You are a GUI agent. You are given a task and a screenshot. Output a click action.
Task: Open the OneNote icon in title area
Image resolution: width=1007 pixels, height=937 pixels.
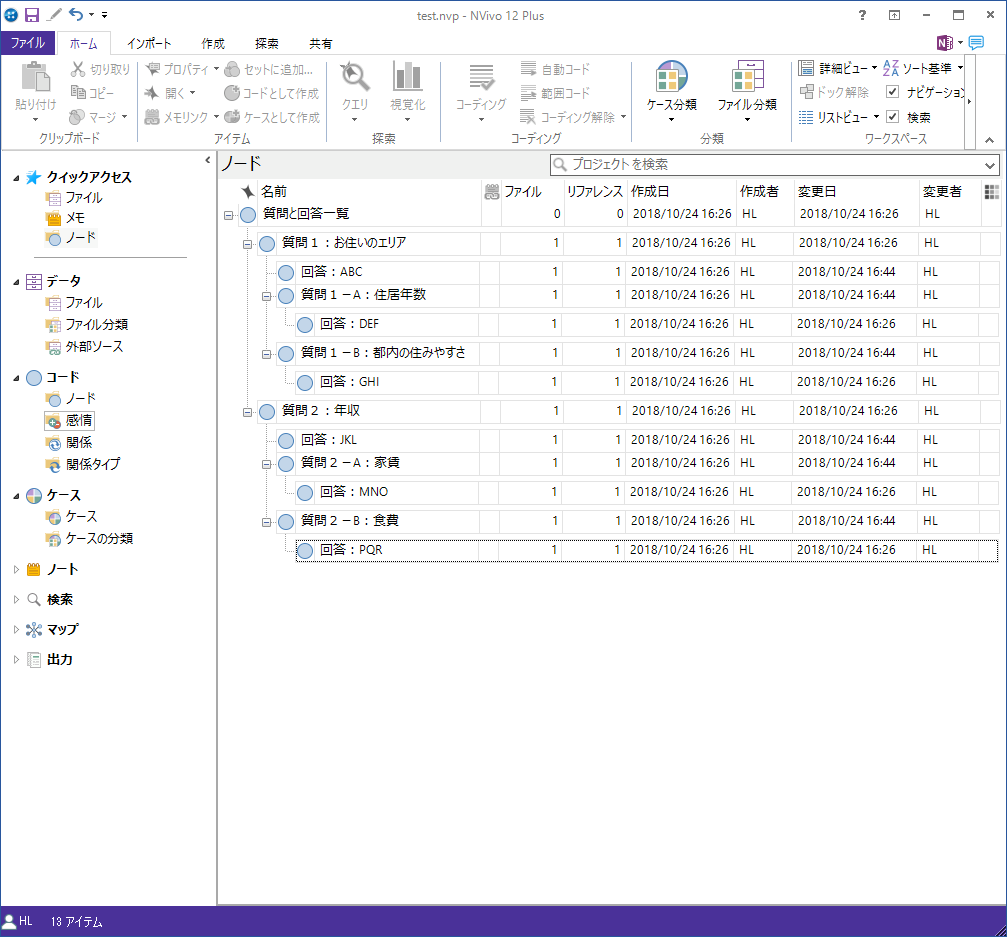pyautogui.click(x=944, y=43)
